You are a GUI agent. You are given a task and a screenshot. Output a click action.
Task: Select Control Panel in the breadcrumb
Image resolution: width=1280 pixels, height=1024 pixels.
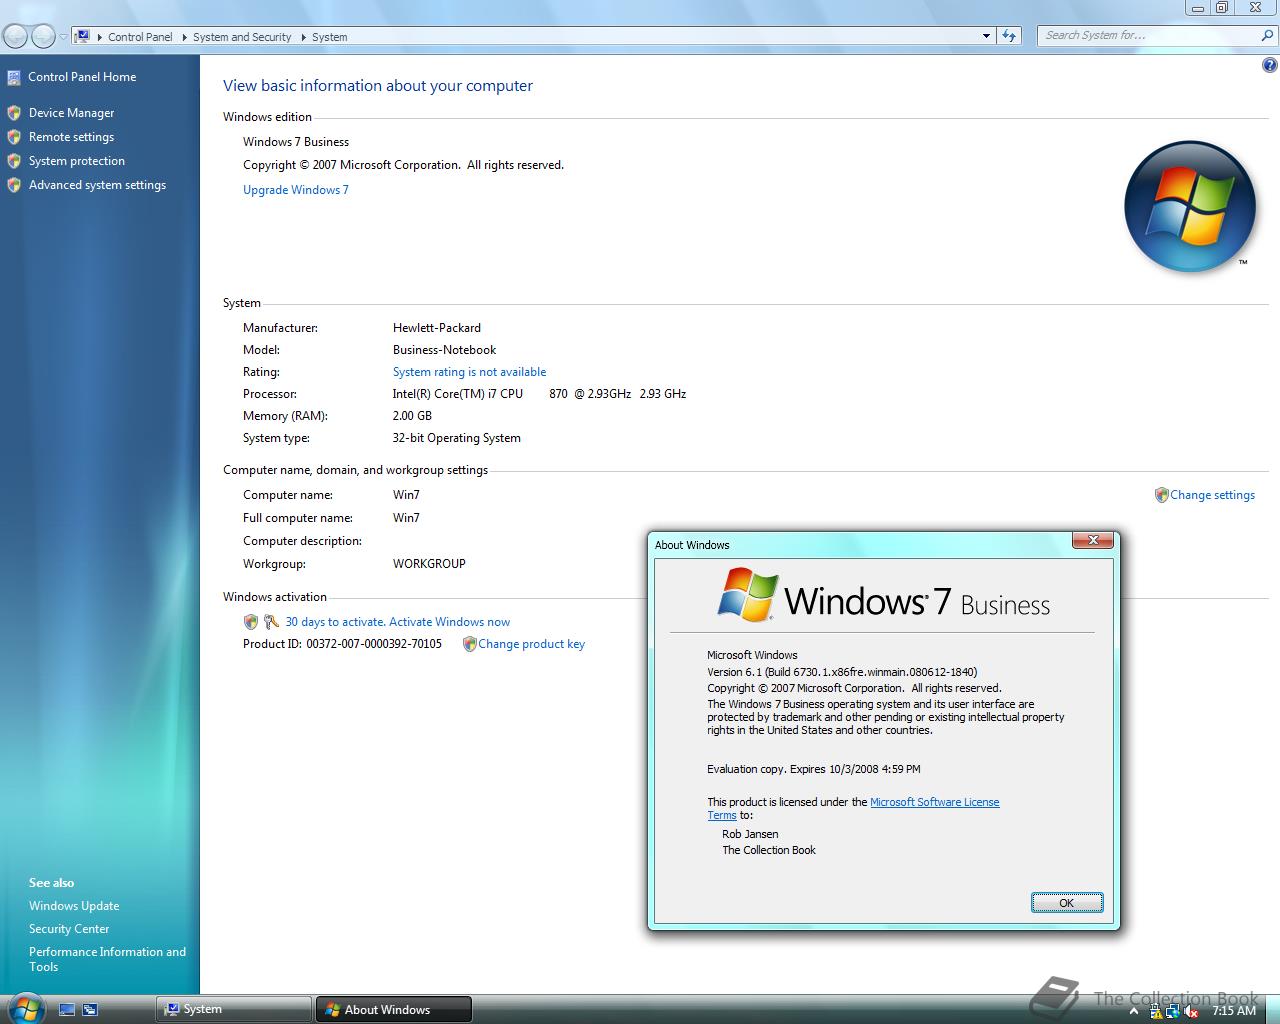click(140, 37)
